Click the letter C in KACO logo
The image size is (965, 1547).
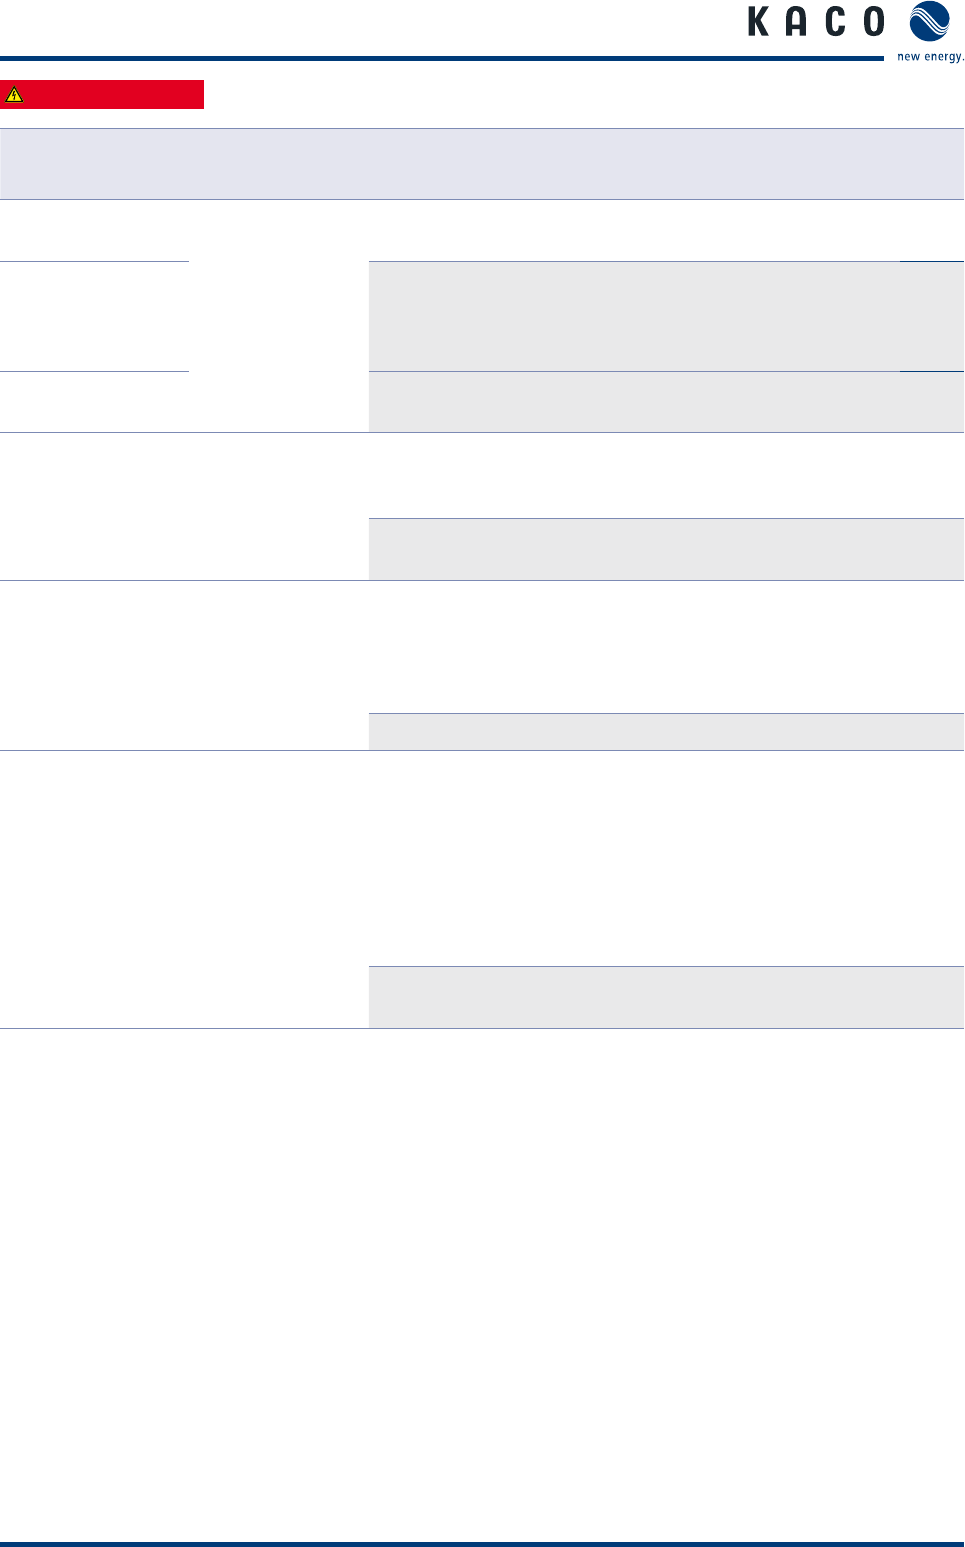pos(835,22)
